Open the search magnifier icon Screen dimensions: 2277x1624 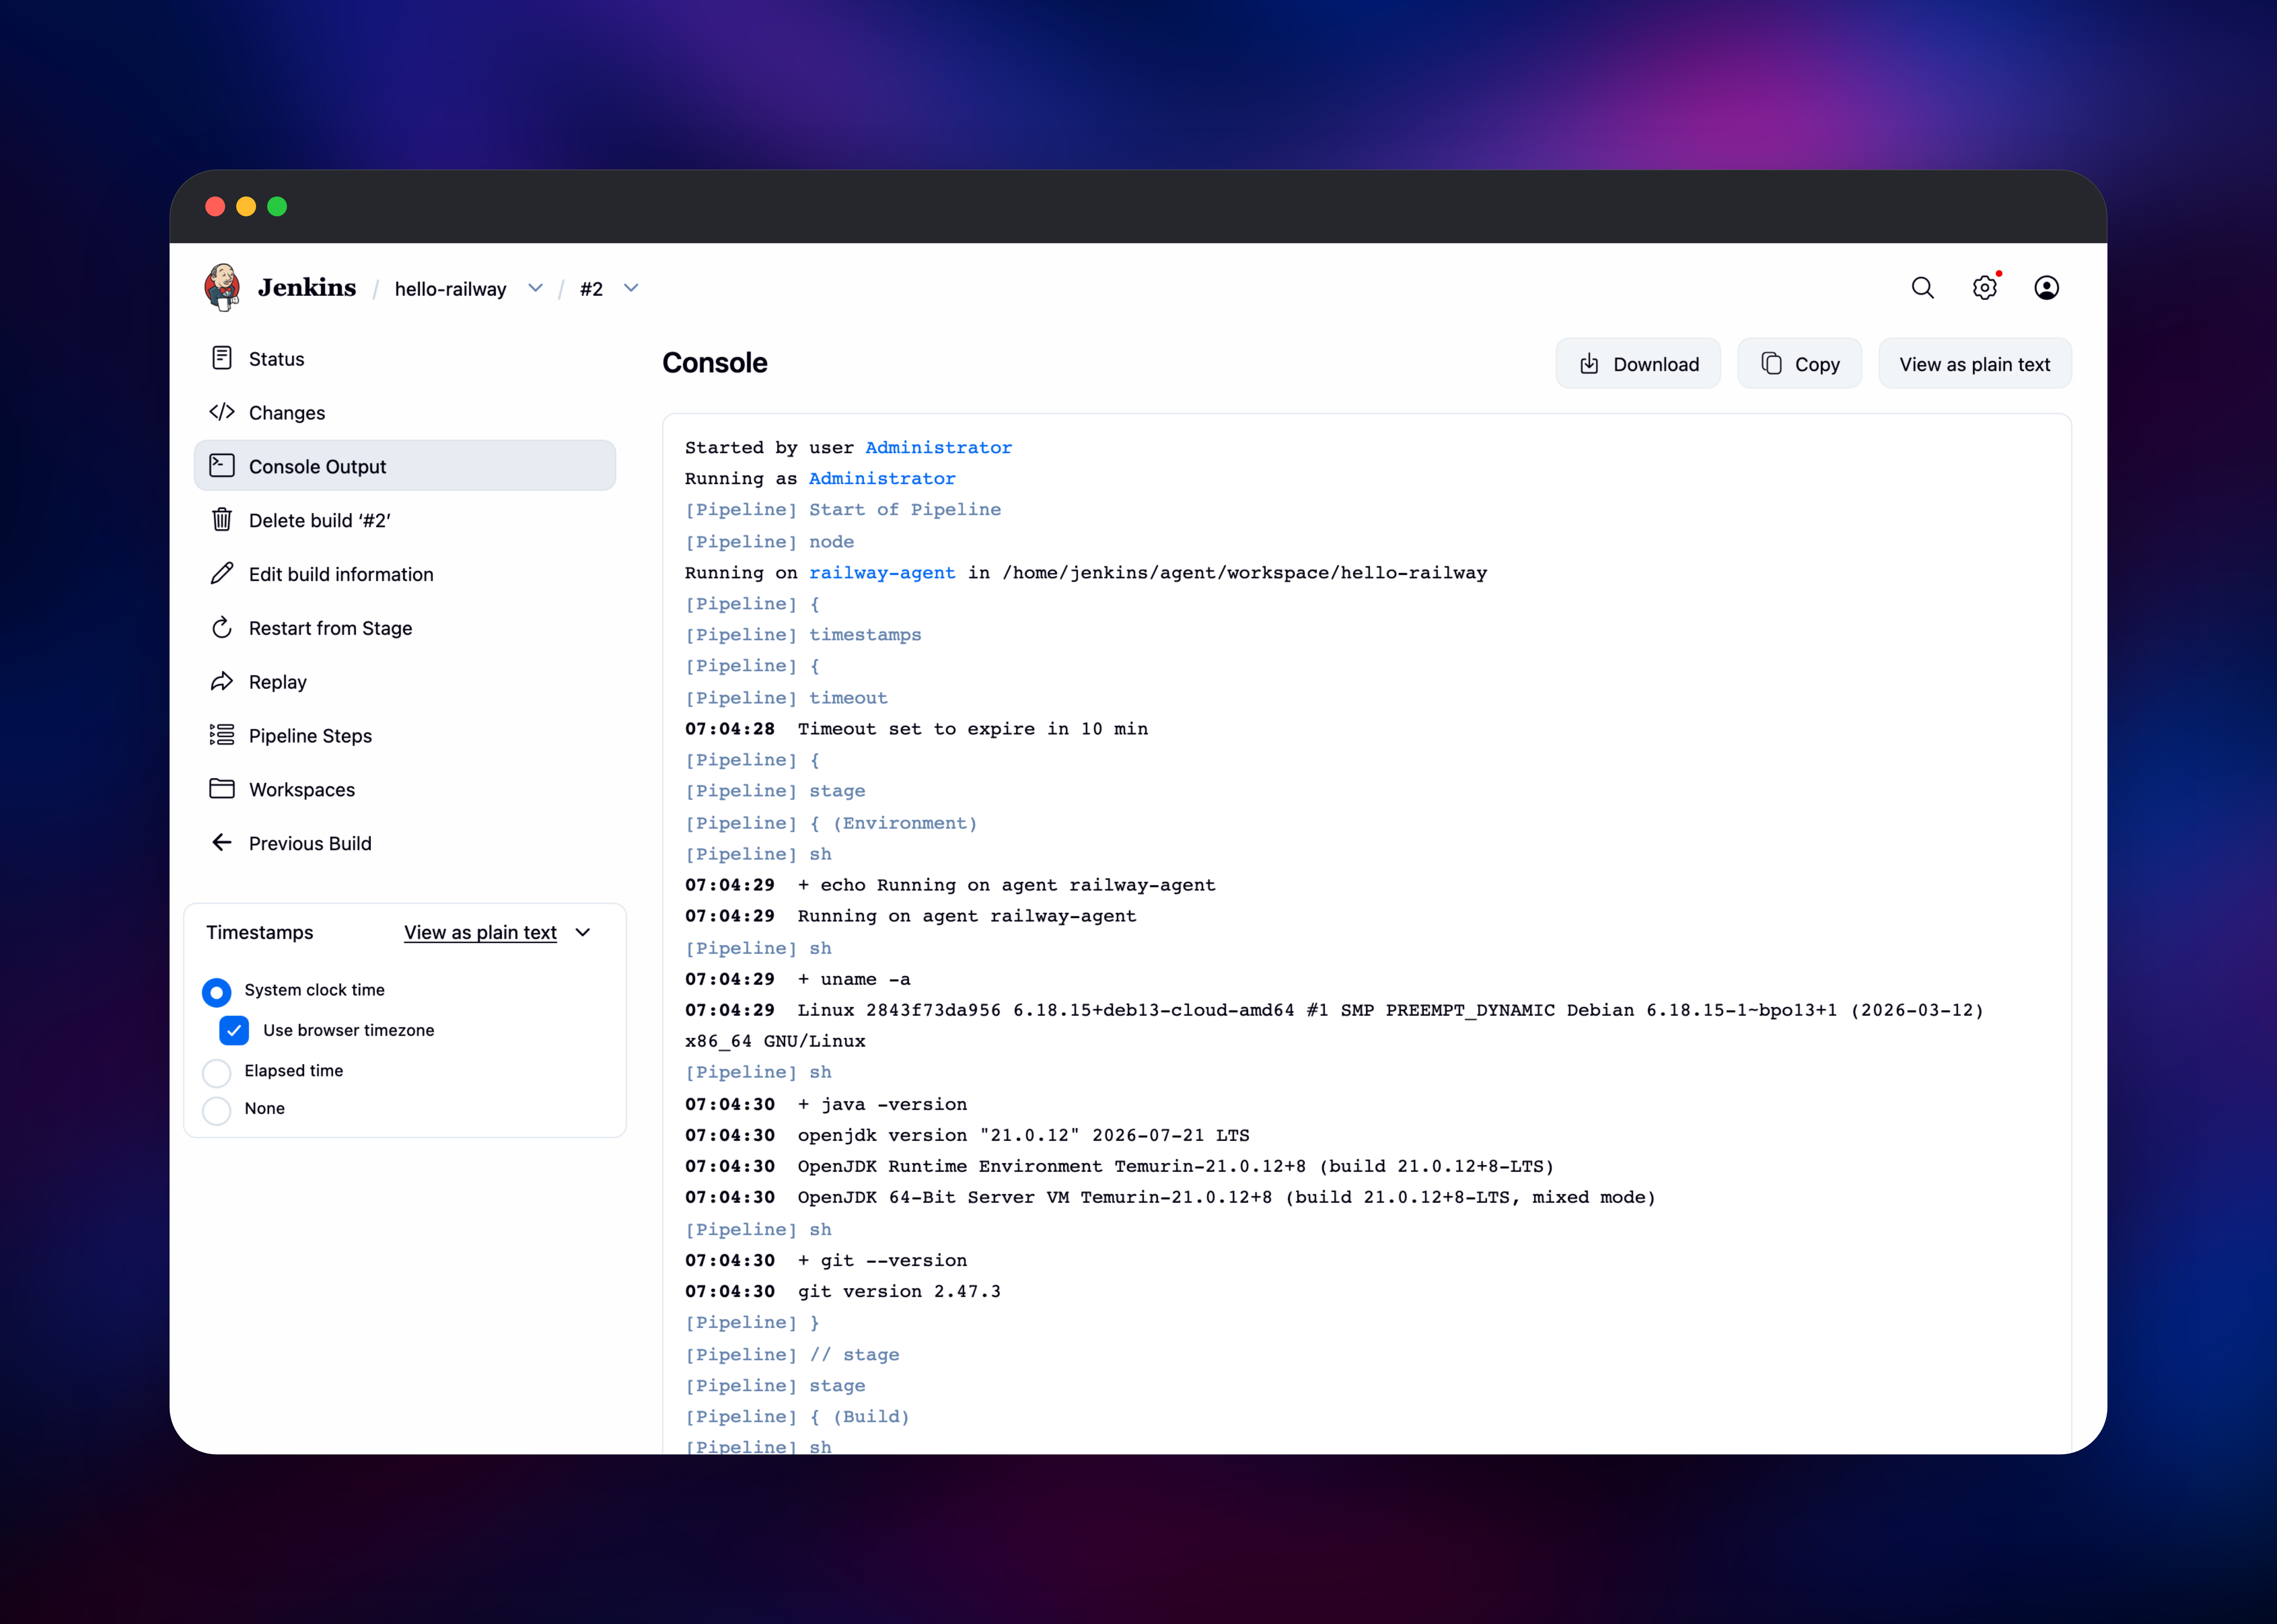tap(1922, 288)
